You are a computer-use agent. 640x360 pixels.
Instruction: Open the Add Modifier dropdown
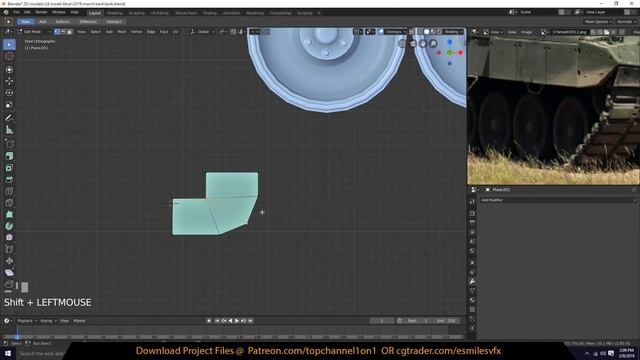(x=558, y=200)
